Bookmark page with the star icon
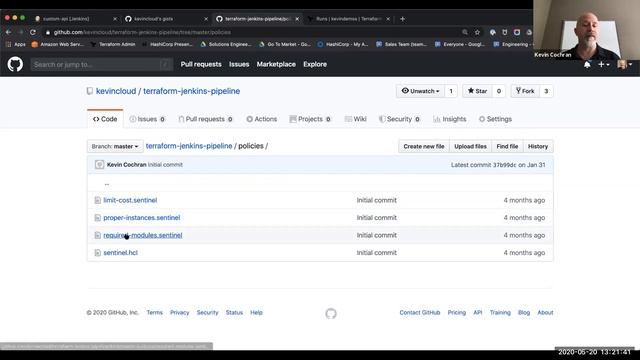Screen dimensions: 640x360 [477, 32]
